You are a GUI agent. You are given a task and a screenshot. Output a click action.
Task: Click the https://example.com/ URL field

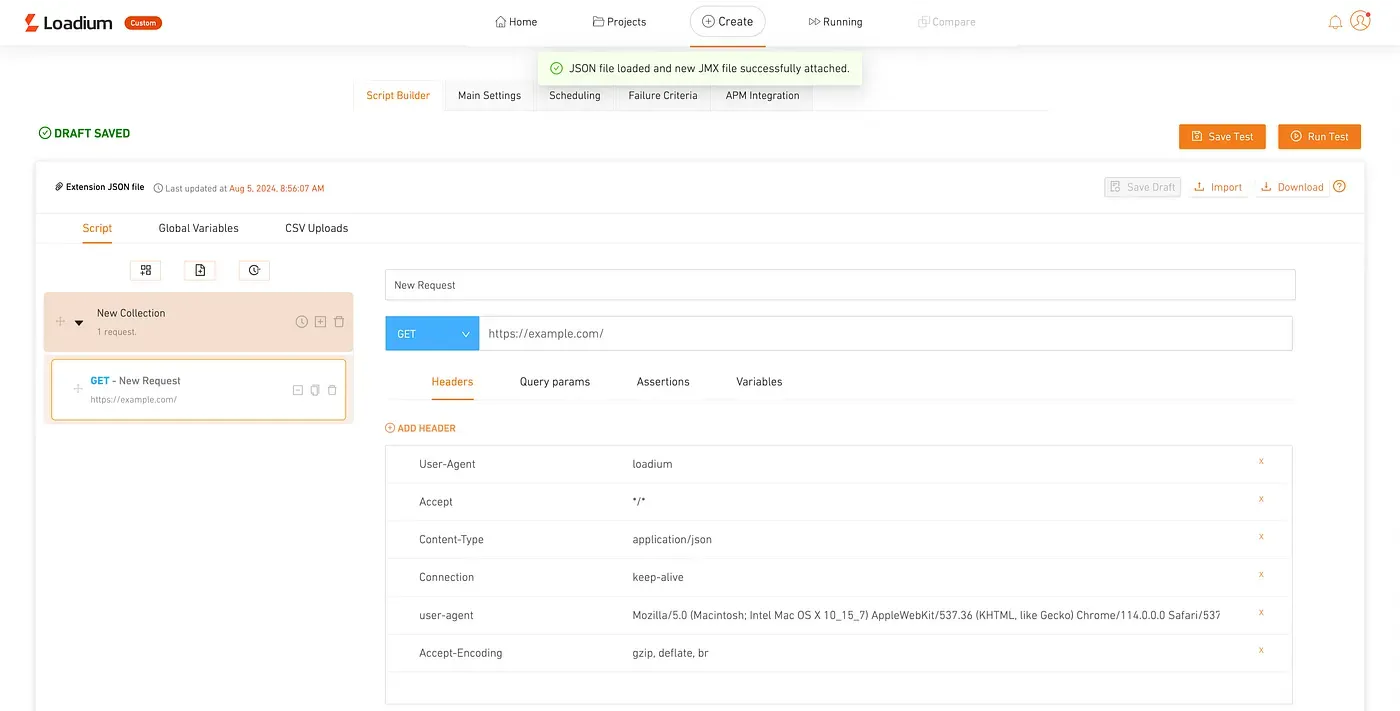886,334
